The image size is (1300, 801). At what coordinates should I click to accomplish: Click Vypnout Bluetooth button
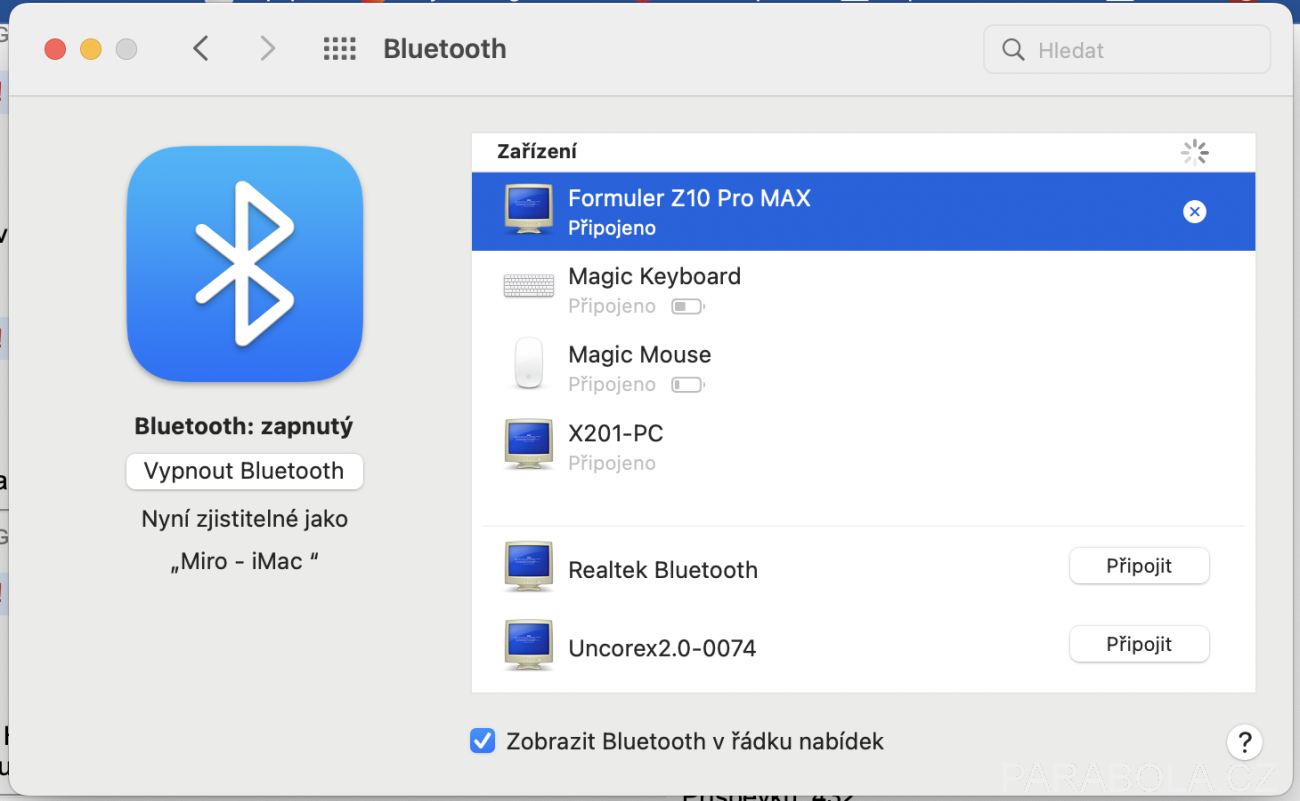click(x=245, y=471)
